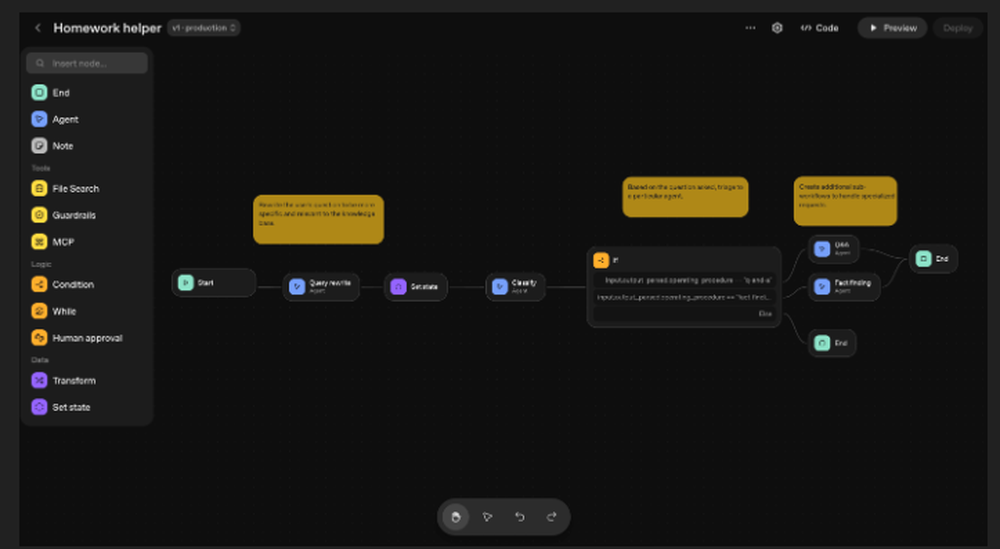Click the Else row in the If node
This screenshot has width=1000, height=549.
click(x=684, y=314)
